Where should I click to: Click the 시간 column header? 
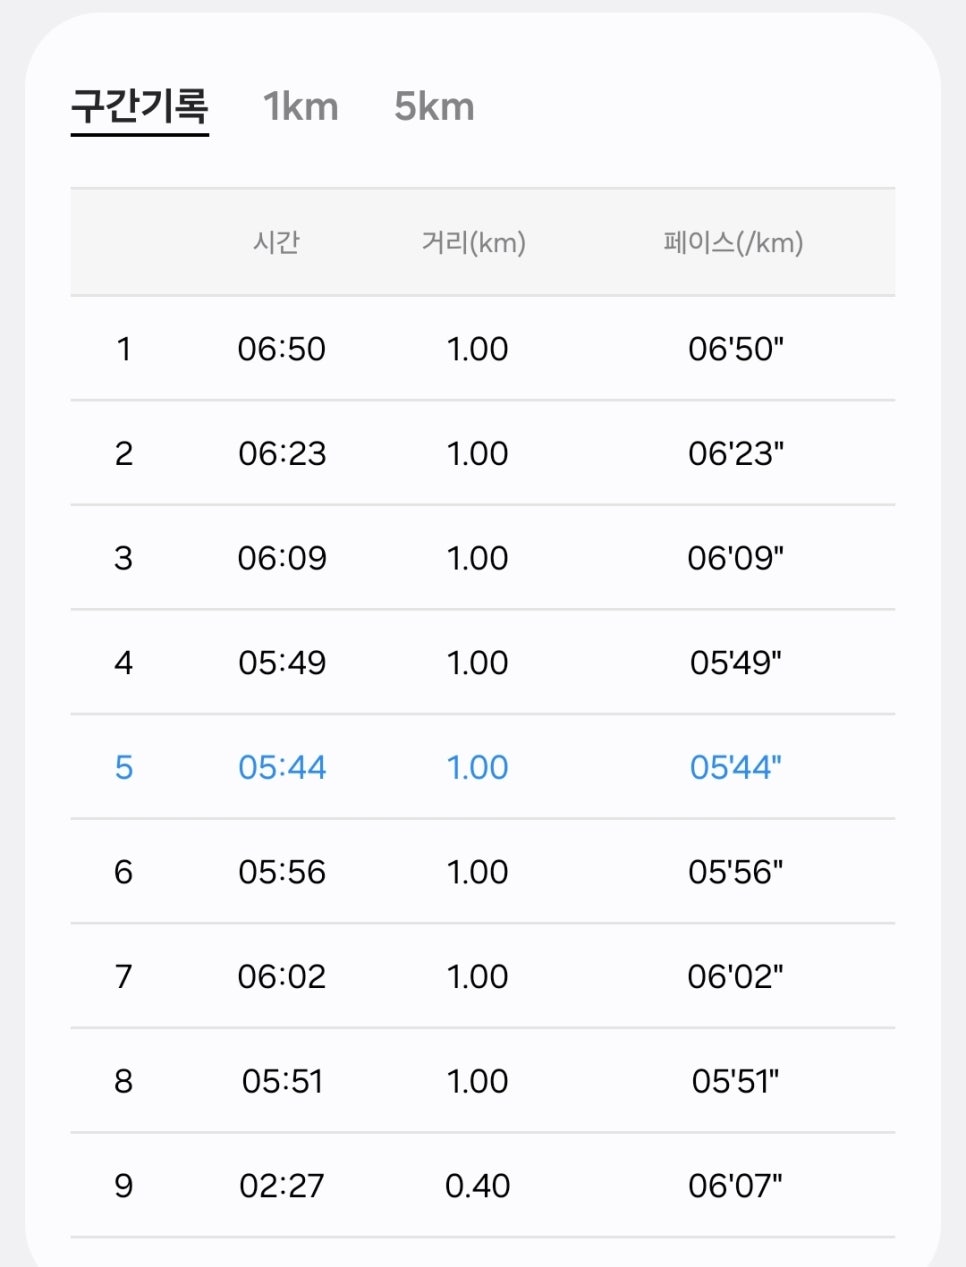[276, 242]
